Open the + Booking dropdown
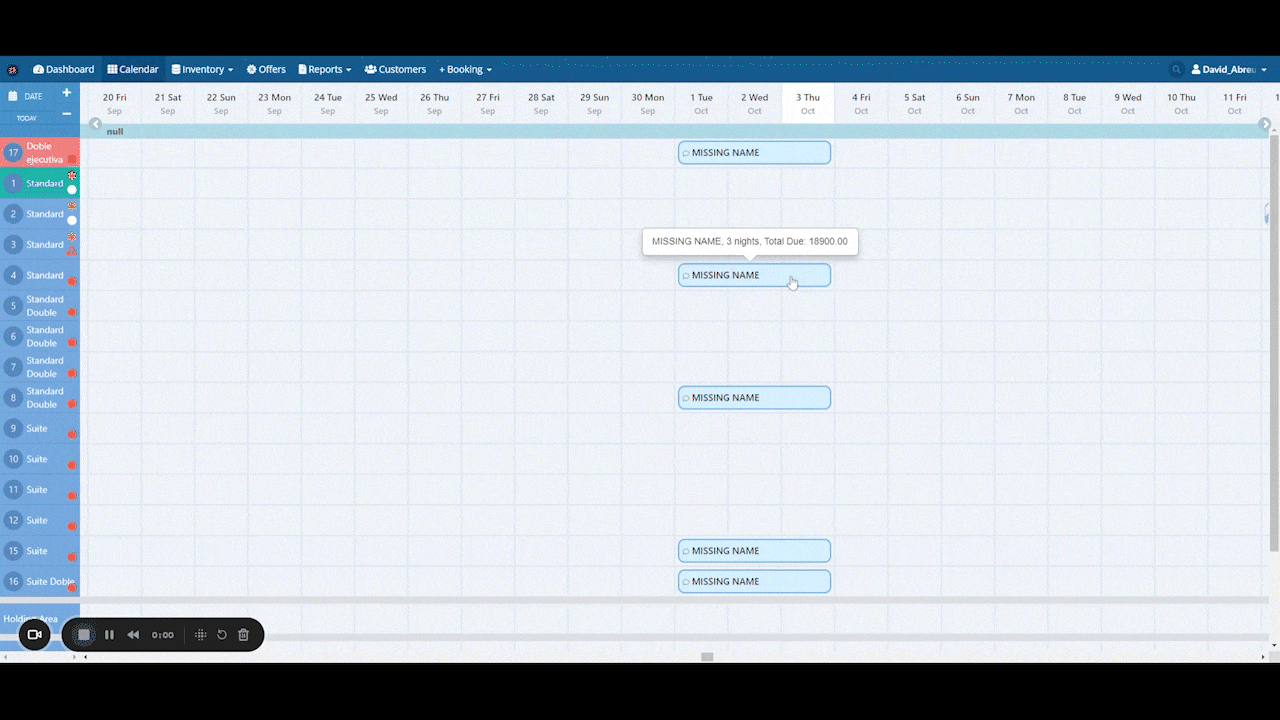The image size is (1280, 720). 465,69
